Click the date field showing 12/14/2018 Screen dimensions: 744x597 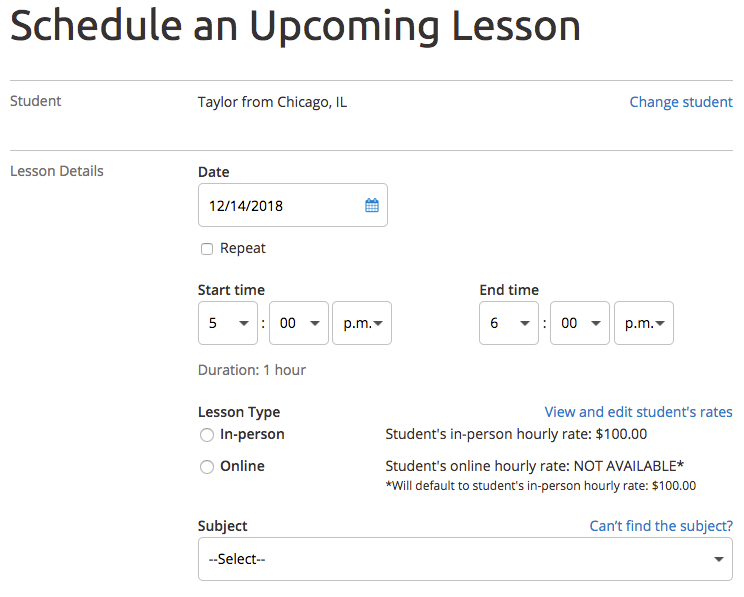(x=280, y=206)
